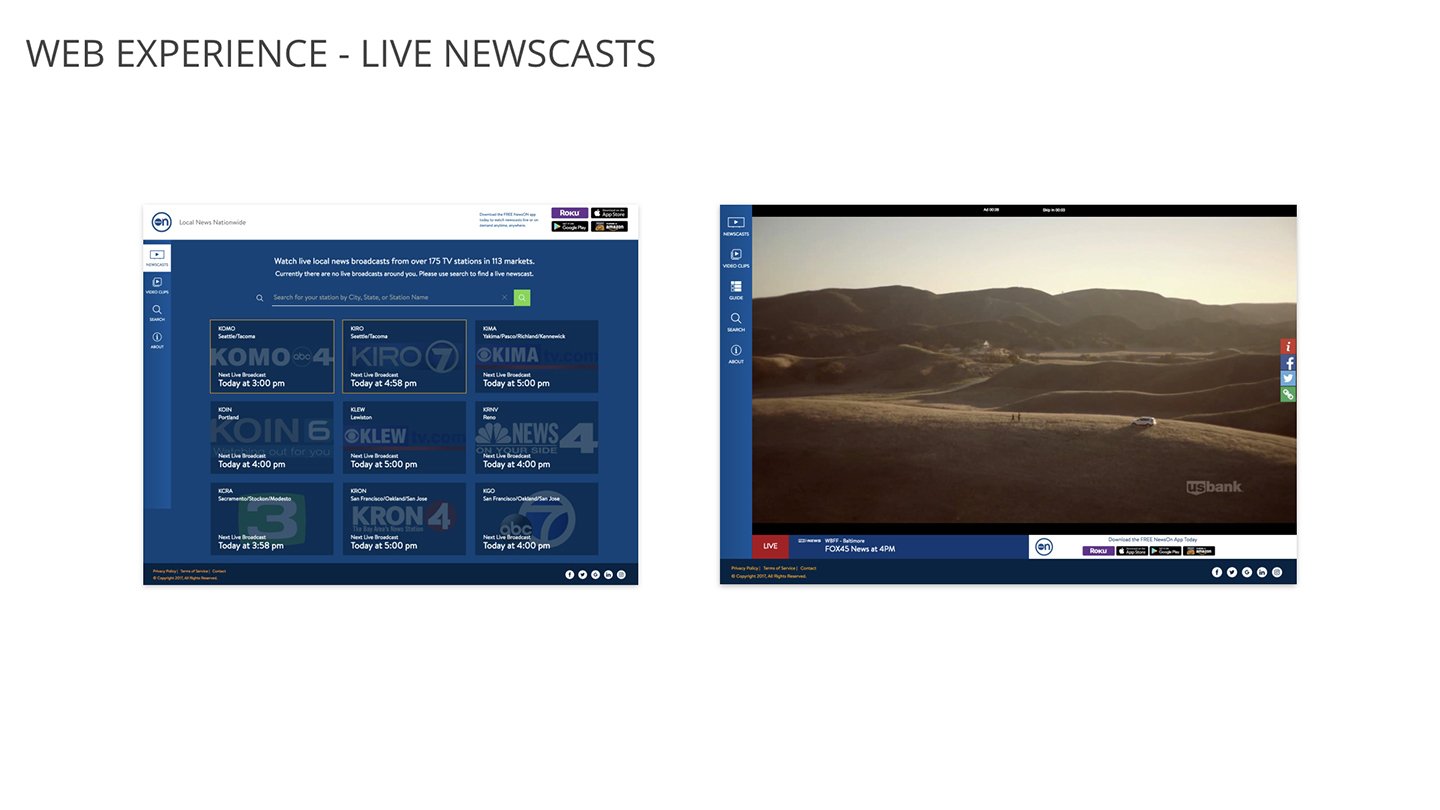Image resolution: width=1440 pixels, height=810 pixels.
Task: Click Twitter footer icon on station list page
Action: point(582,574)
